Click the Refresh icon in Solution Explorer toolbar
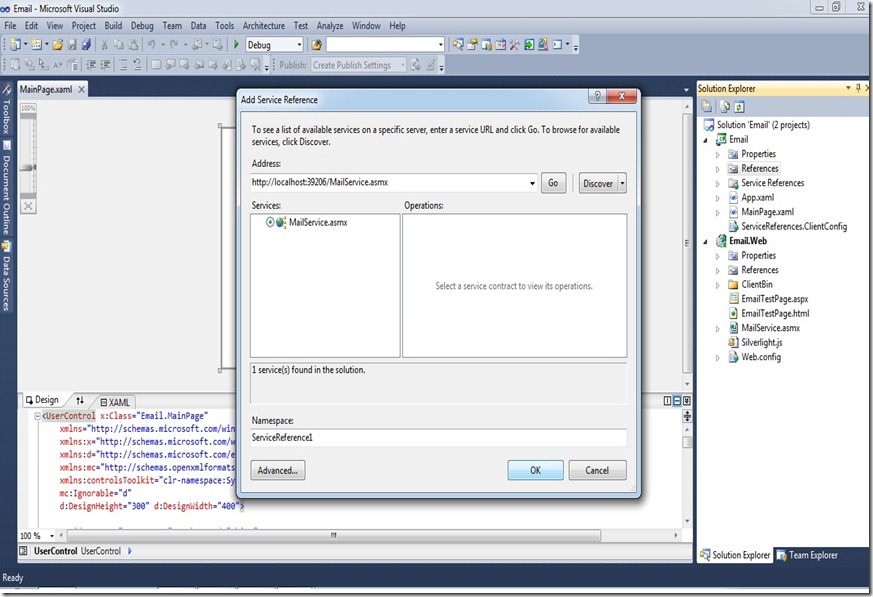This screenshot has height=597, width=873. coord(739,106)
